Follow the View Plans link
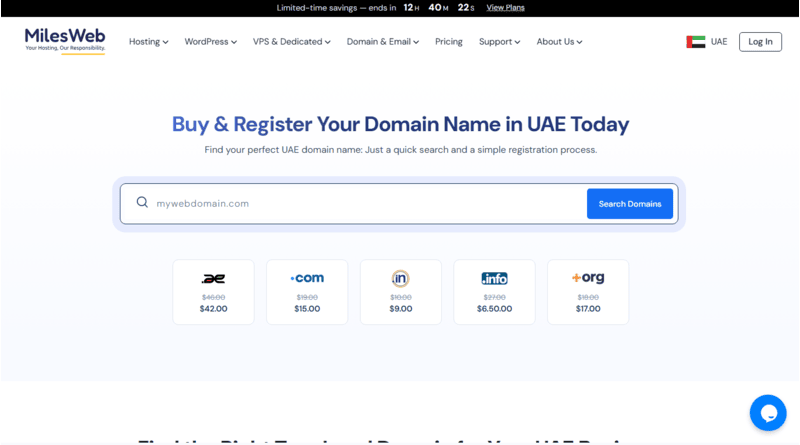This screenshot has height=445, width=800. 505,8
